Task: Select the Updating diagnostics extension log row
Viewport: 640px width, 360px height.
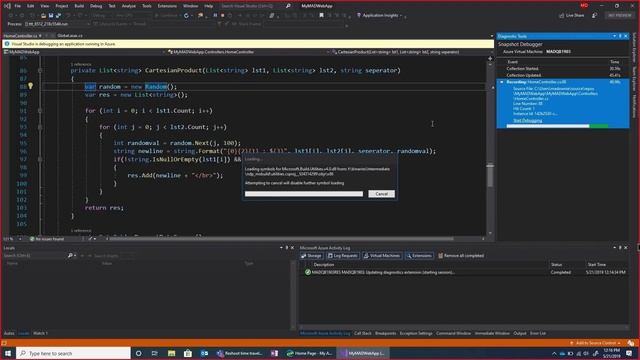Action: click(x=464, y=272)
